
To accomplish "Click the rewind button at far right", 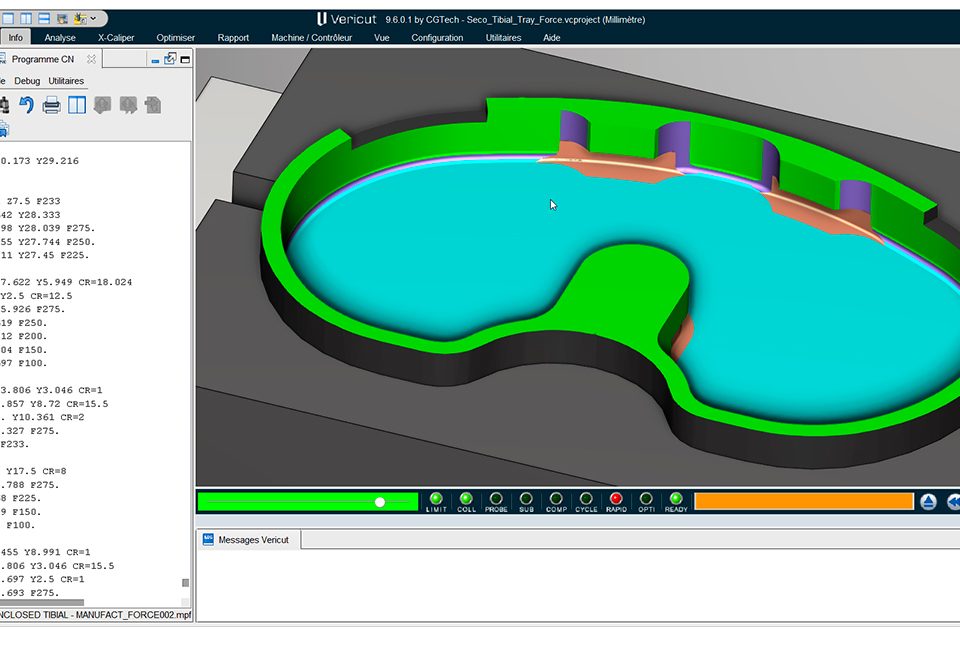I will click(x=953, y=501).
